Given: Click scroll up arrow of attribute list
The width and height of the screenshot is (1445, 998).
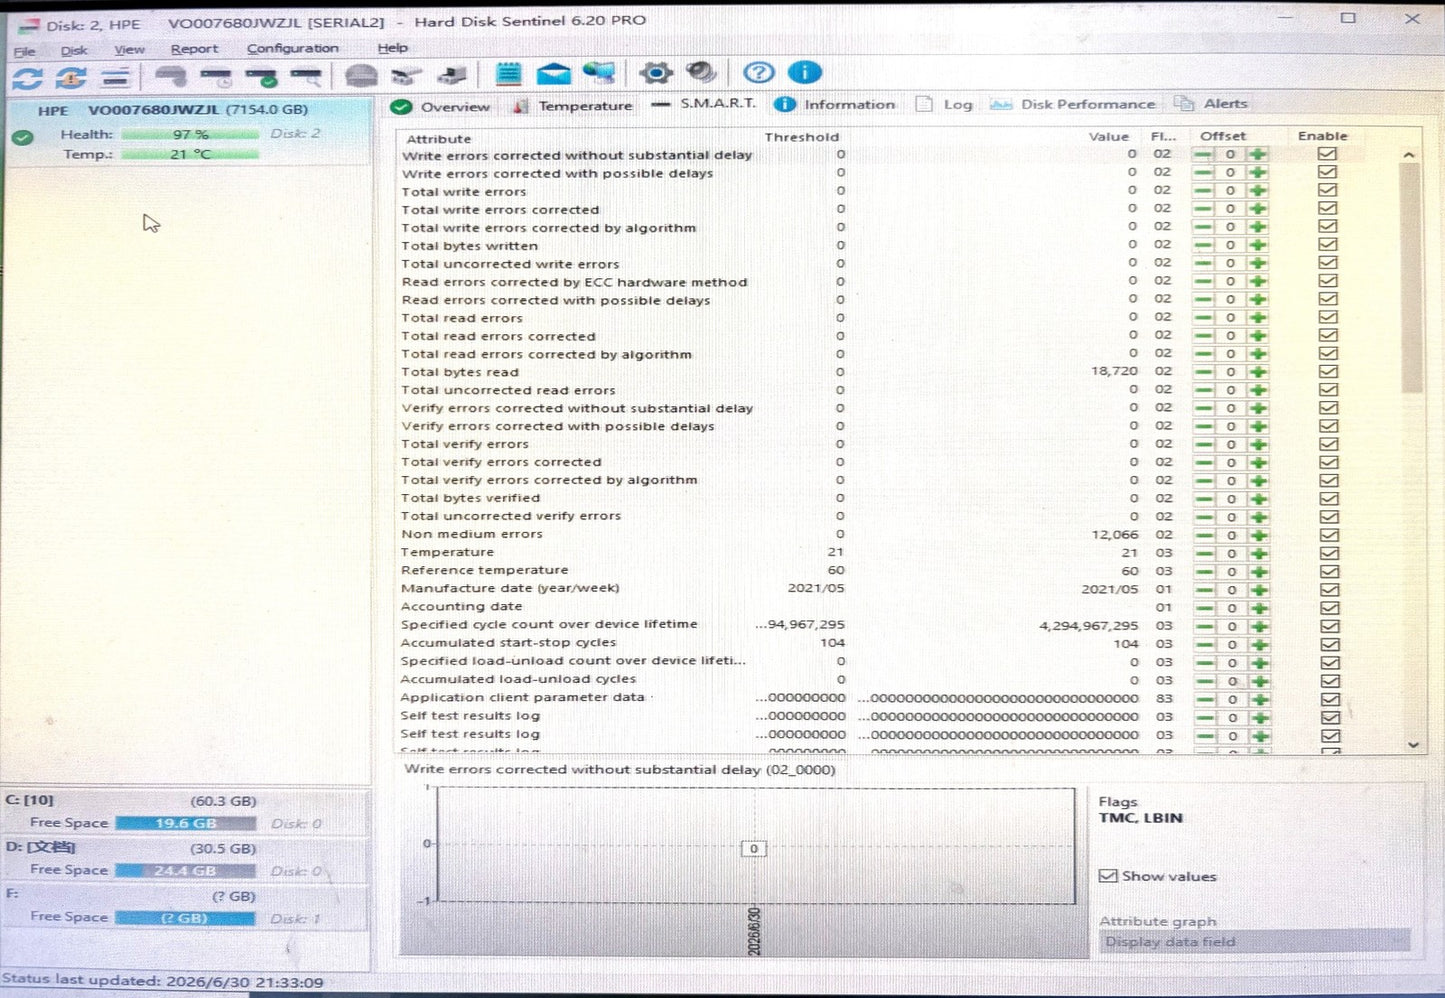Looking at the screenshot, I should (1409, 155).
